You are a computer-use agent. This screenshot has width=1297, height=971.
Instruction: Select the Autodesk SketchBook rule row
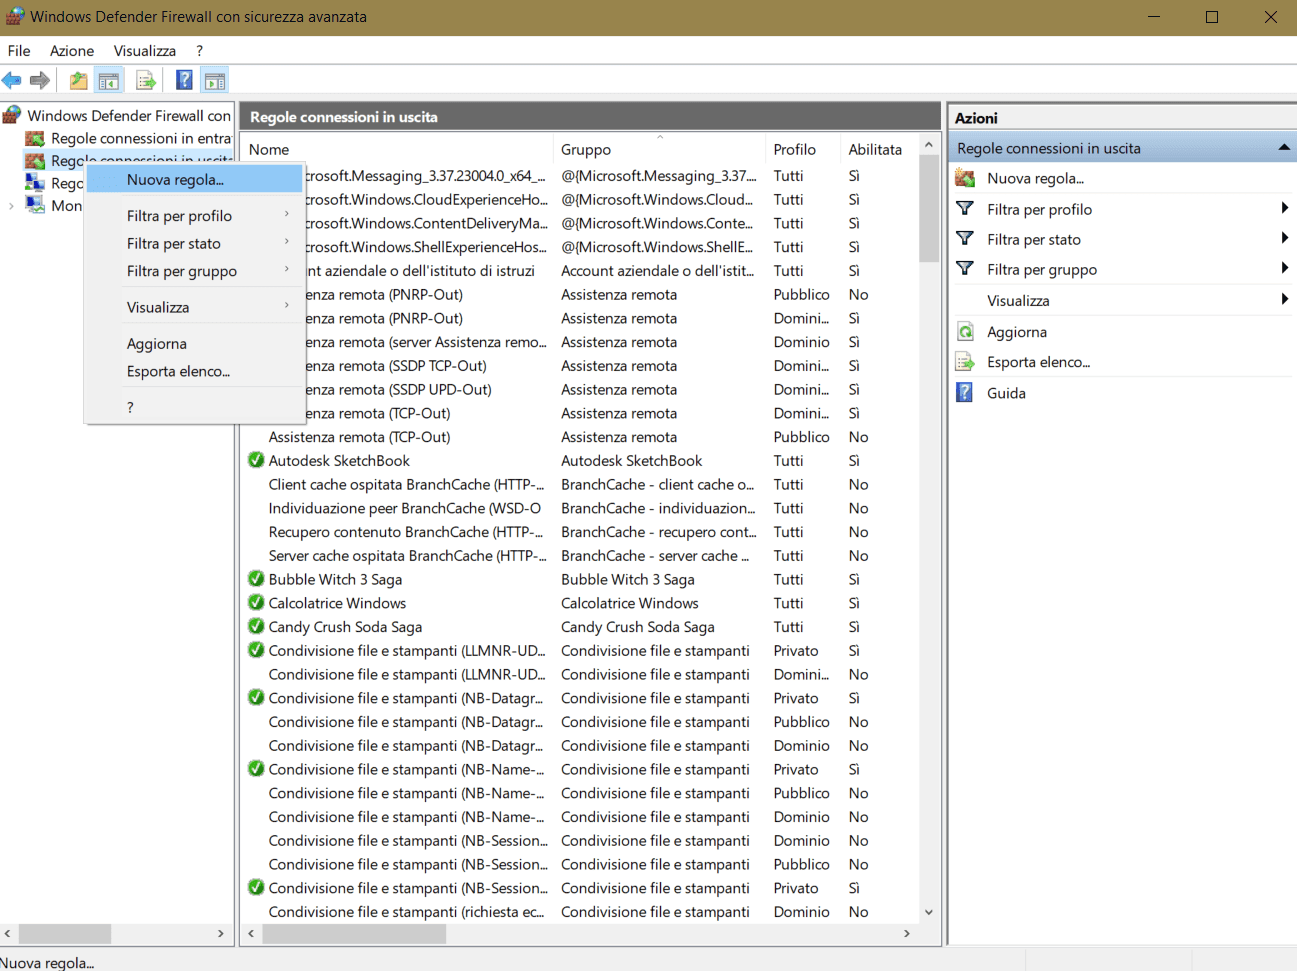coord(339,461)
